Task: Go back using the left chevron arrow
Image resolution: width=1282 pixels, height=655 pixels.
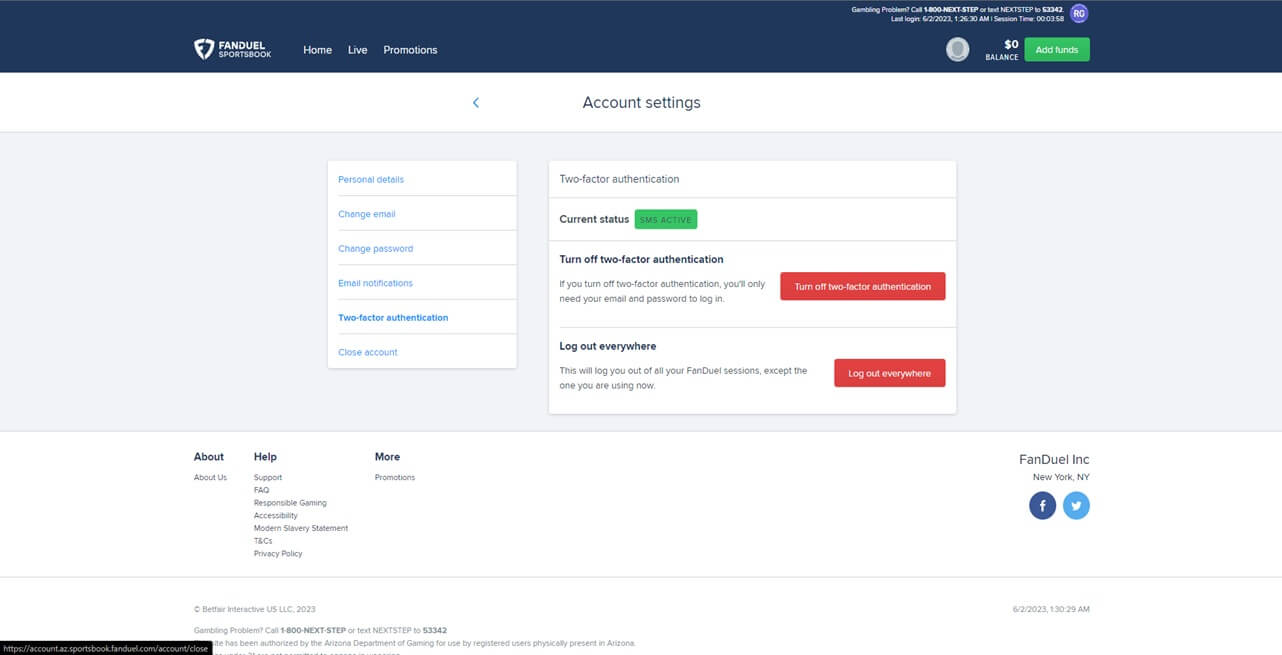Action: [x=476, y=103]
